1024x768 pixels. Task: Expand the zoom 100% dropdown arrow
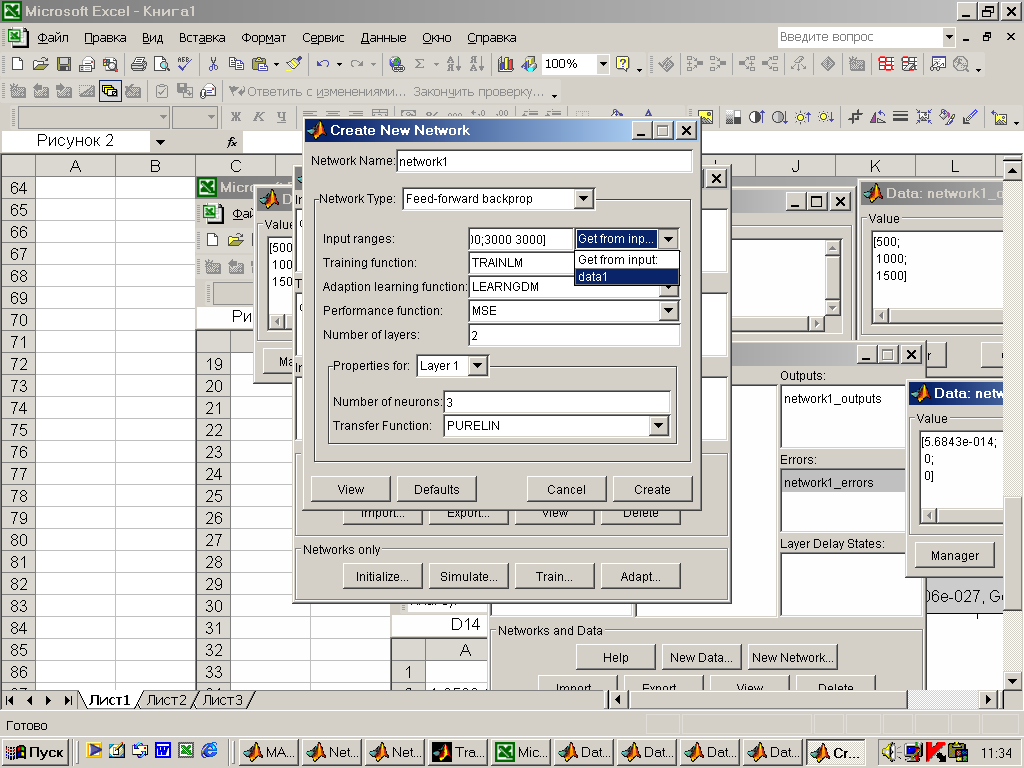point(603,64)
